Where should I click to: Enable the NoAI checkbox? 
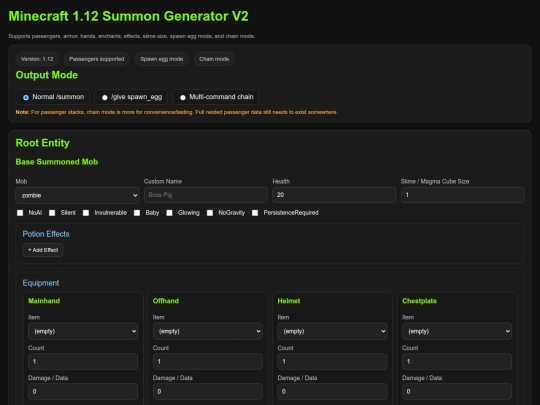[20, 213]
